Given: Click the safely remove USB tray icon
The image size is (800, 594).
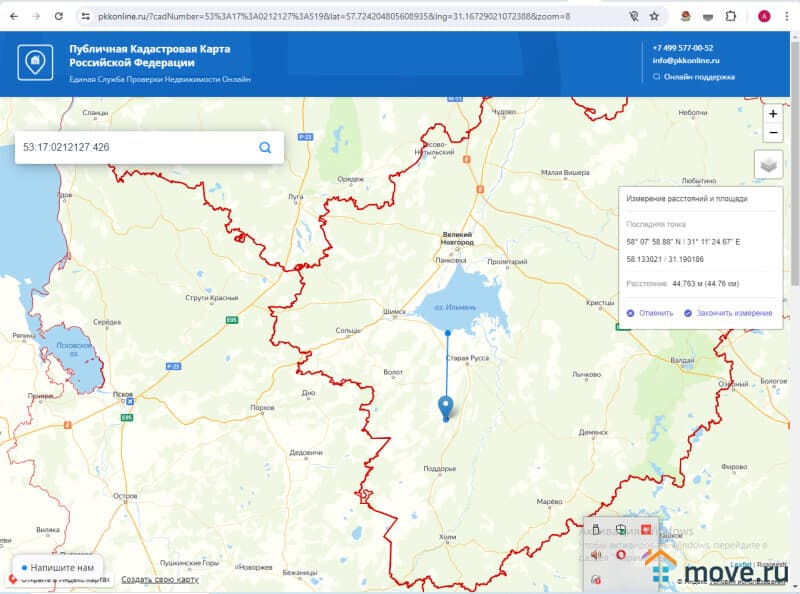Looking at the screenshot, I should (595, 529).
